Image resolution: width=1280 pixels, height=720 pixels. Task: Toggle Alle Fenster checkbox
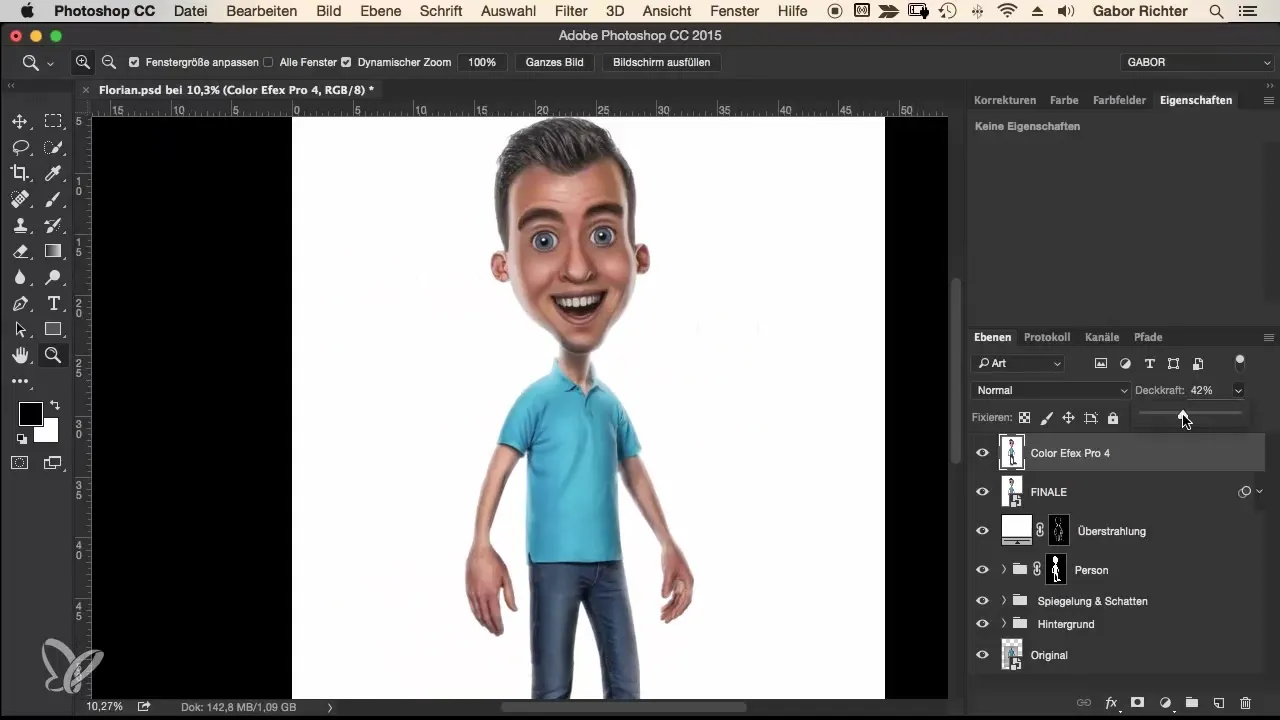268,62
